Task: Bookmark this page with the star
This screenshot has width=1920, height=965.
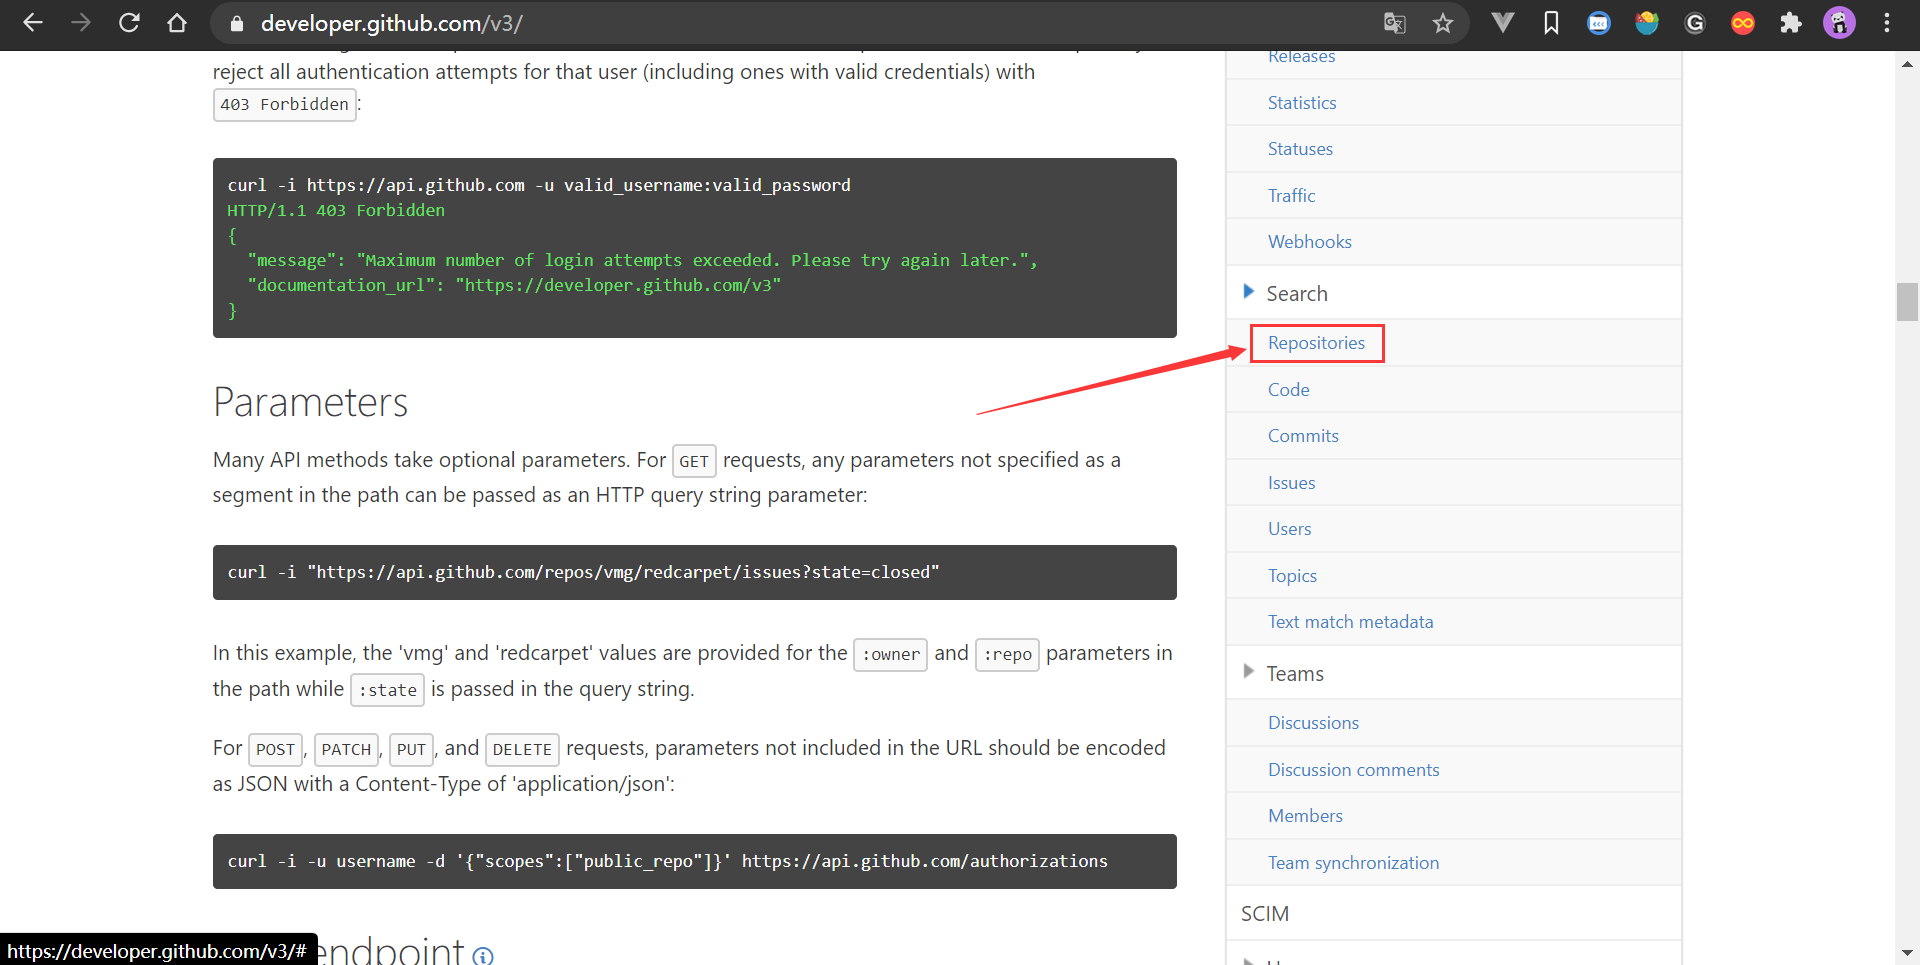Action: (1442, 22)
